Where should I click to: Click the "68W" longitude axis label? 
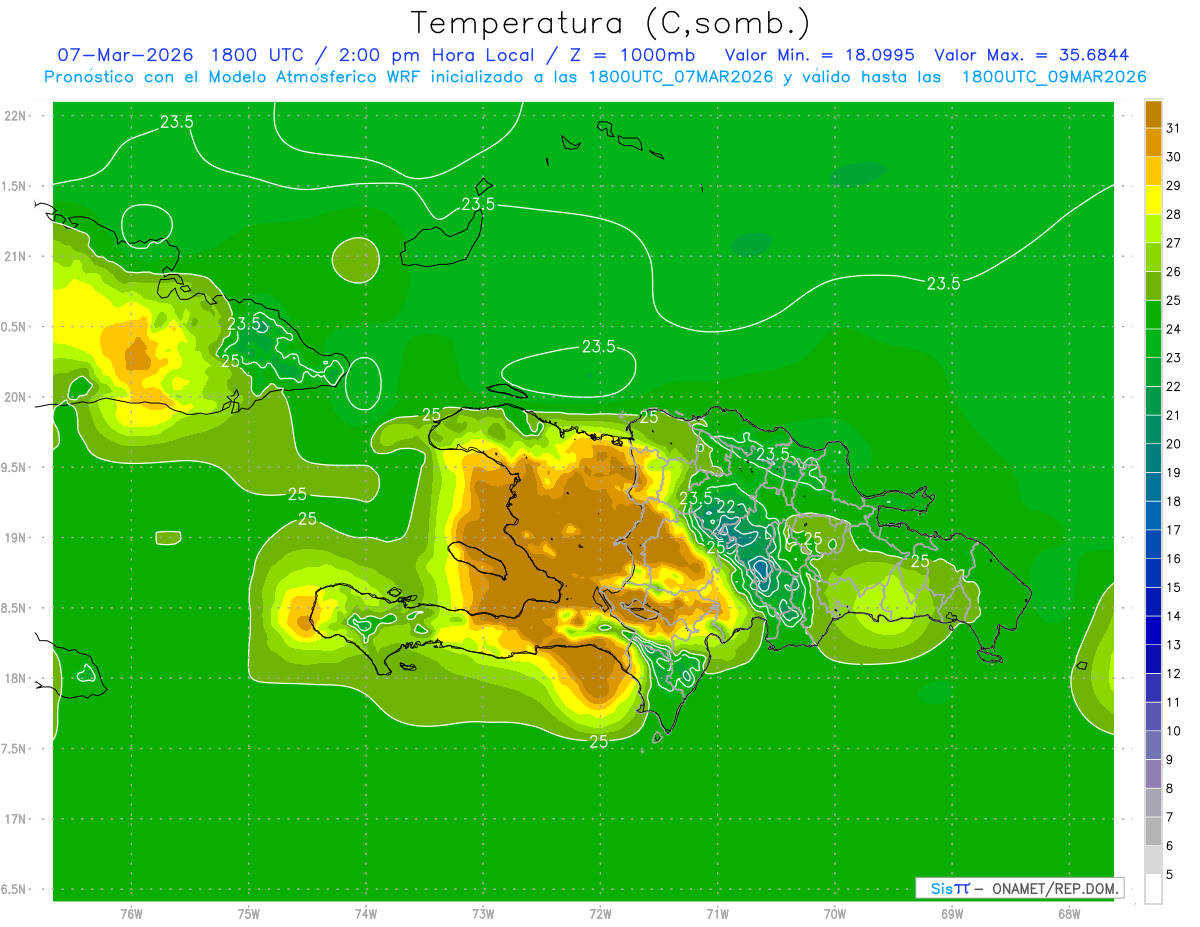1069,914
